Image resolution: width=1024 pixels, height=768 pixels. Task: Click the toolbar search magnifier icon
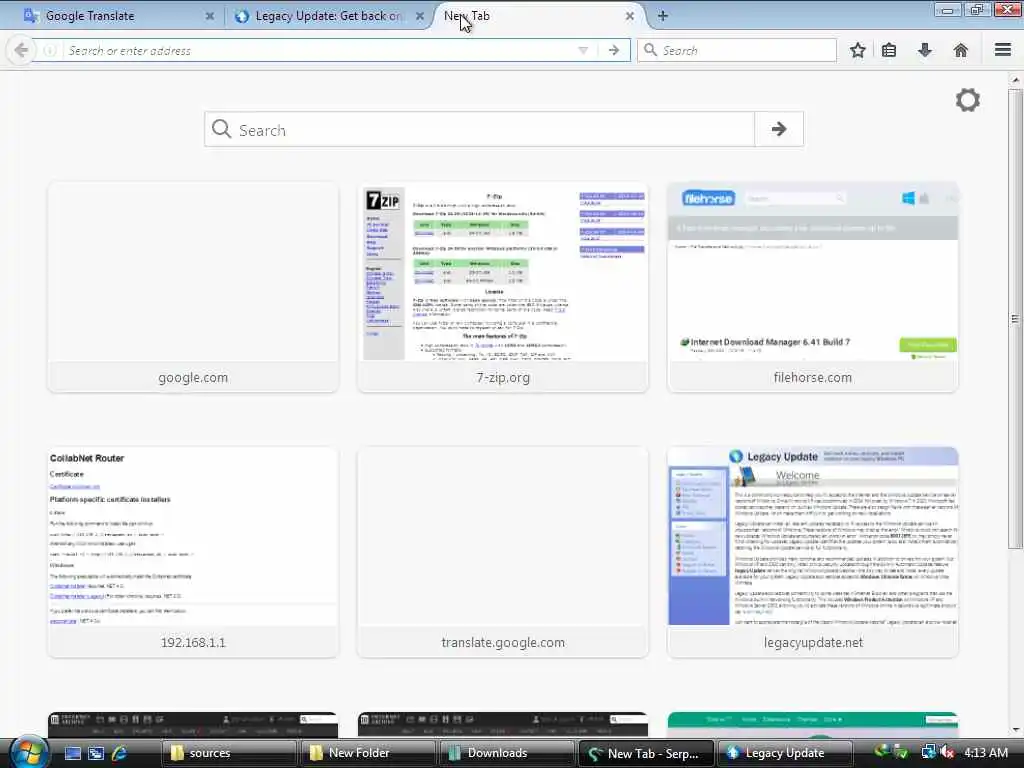click(x=650, y=50)
